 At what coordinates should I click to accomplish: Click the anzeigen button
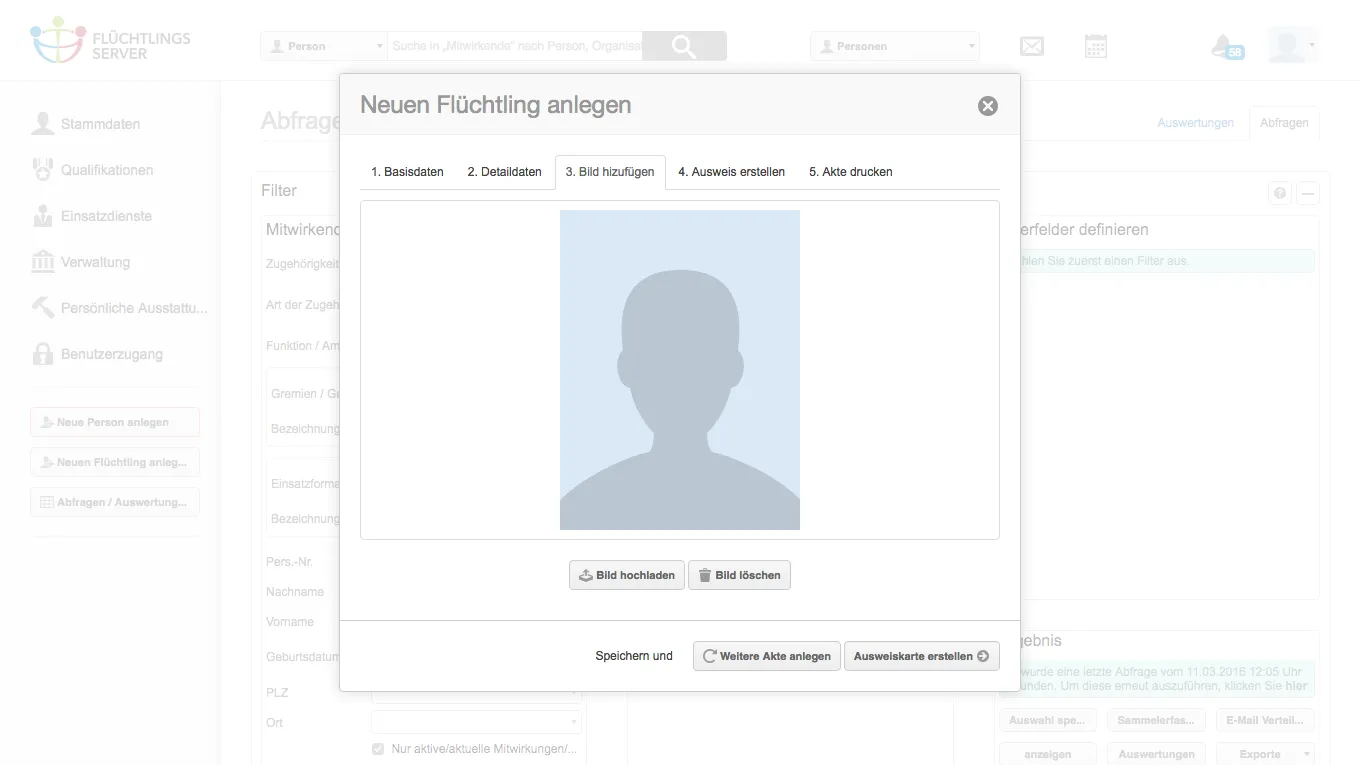tap(1047, 754)
